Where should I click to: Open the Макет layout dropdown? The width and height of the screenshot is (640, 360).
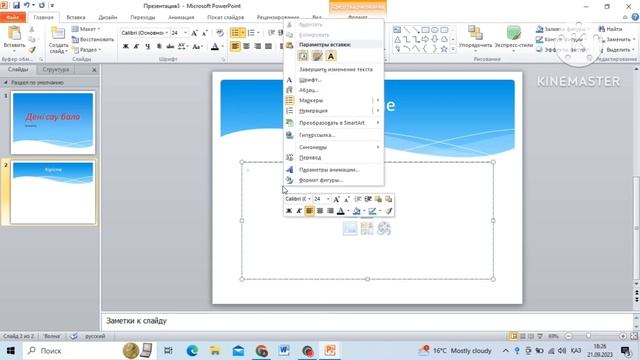[x=87, y=29]
